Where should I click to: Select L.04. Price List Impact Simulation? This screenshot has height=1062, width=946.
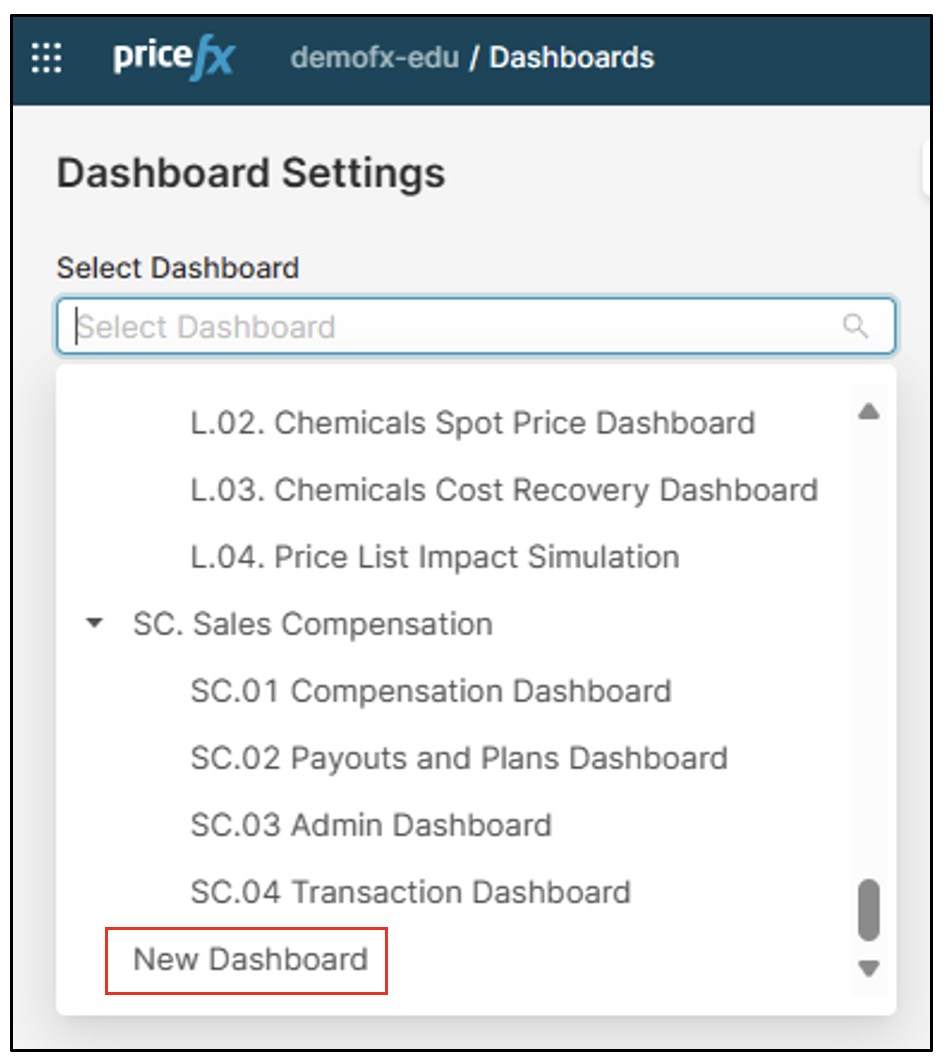435,557
